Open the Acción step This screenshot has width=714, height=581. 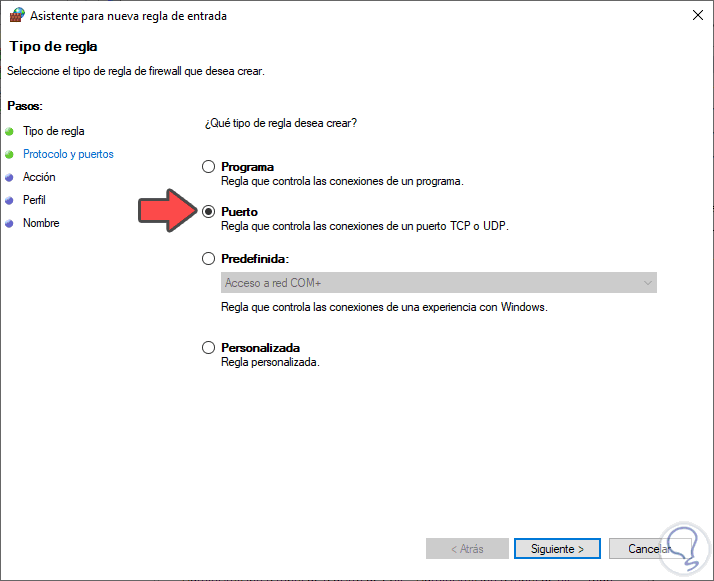39,177
